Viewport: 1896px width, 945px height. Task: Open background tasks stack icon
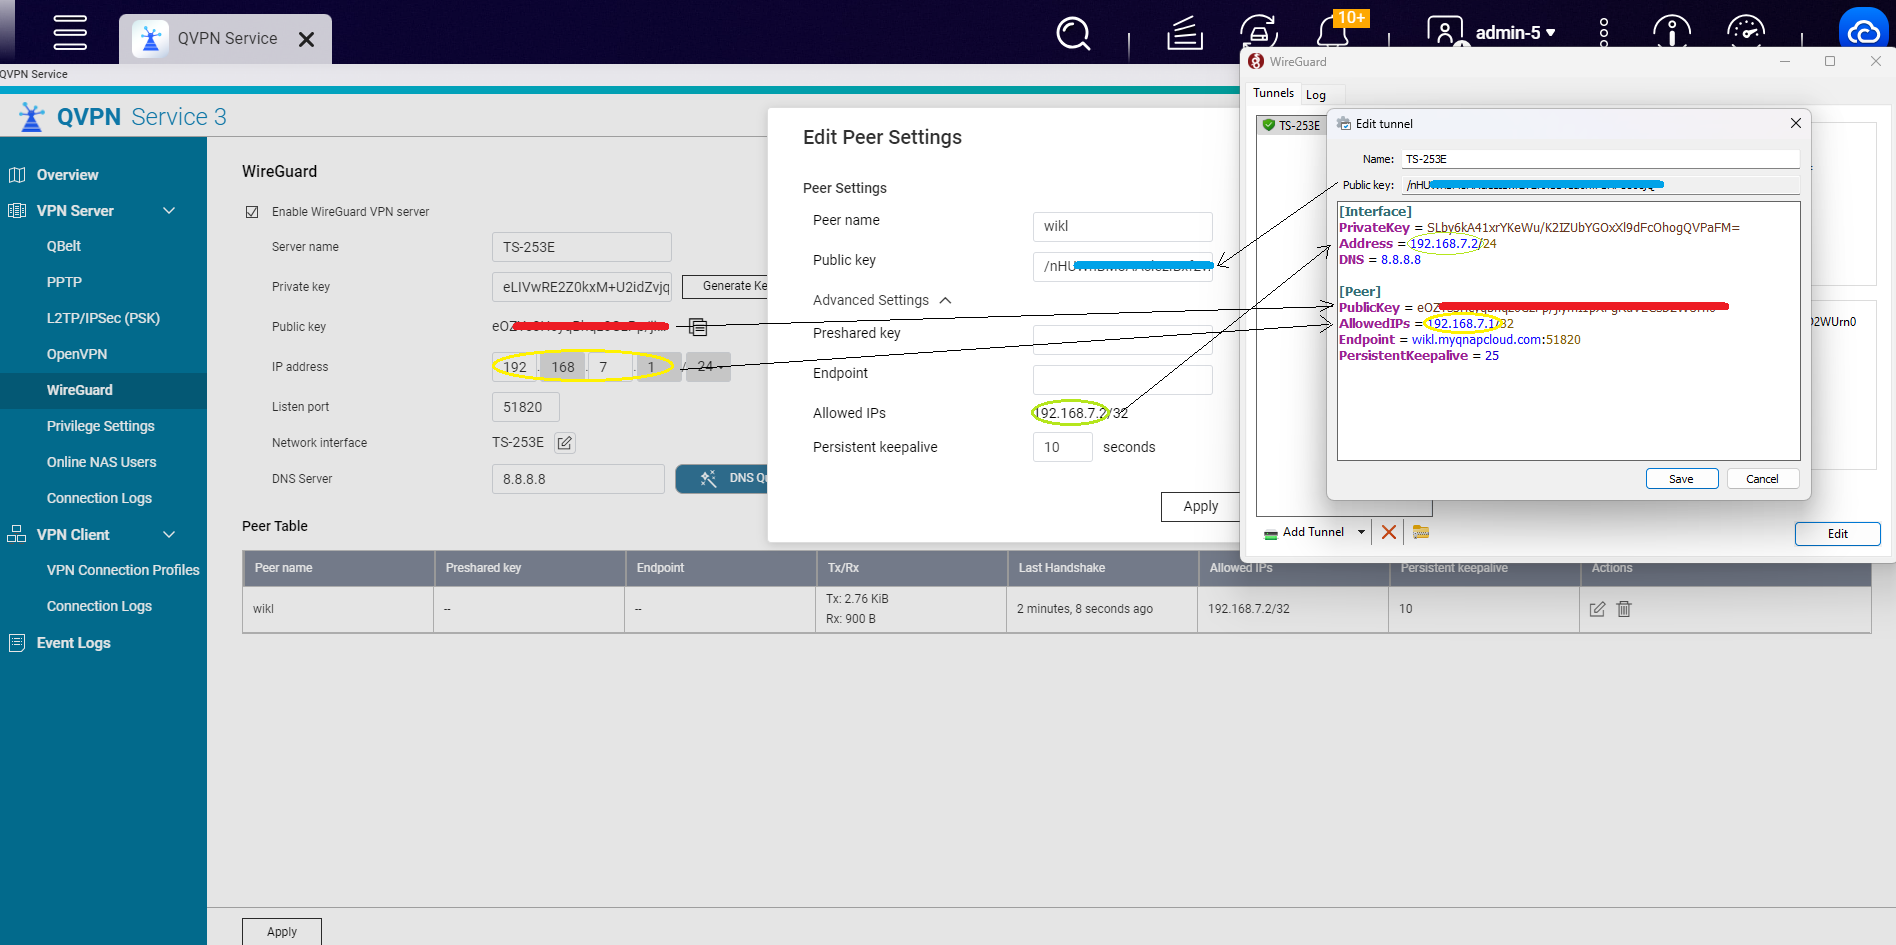[1185, 33]
